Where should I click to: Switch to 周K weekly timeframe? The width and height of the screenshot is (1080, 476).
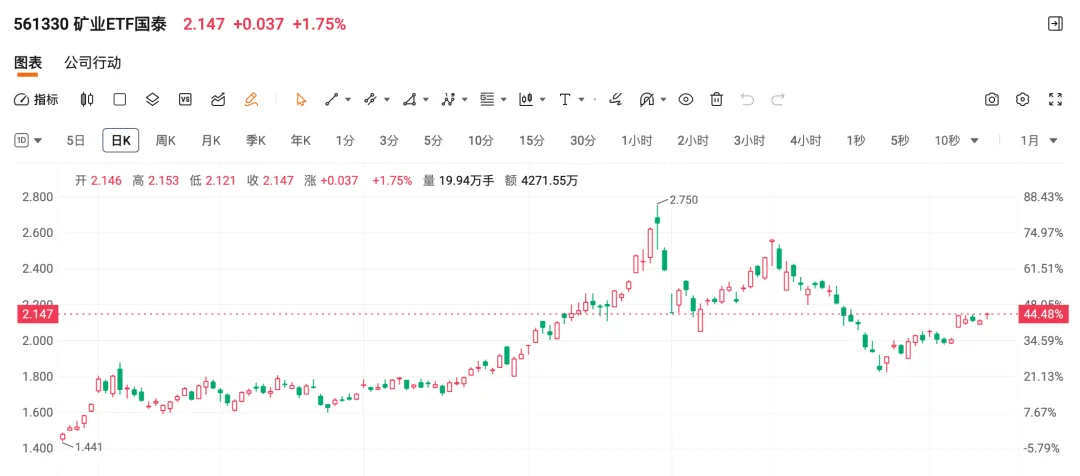coord(165,141)
